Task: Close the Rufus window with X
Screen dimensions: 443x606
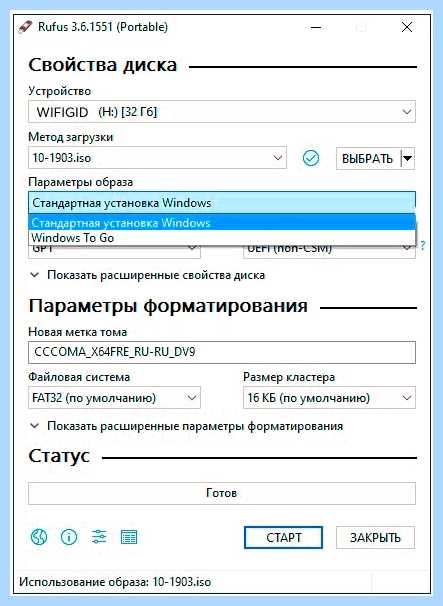Action: 407,27
